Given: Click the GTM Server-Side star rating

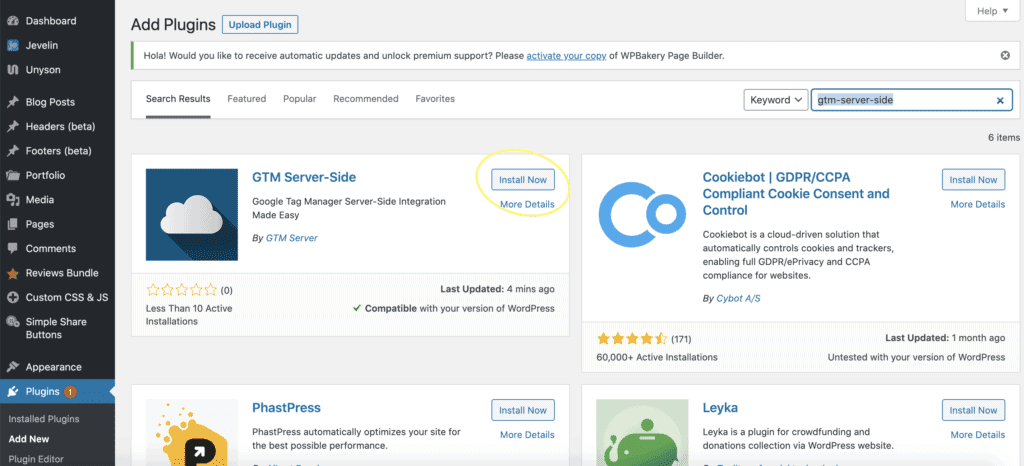Looking at the screenshot, I should point(182,290).
